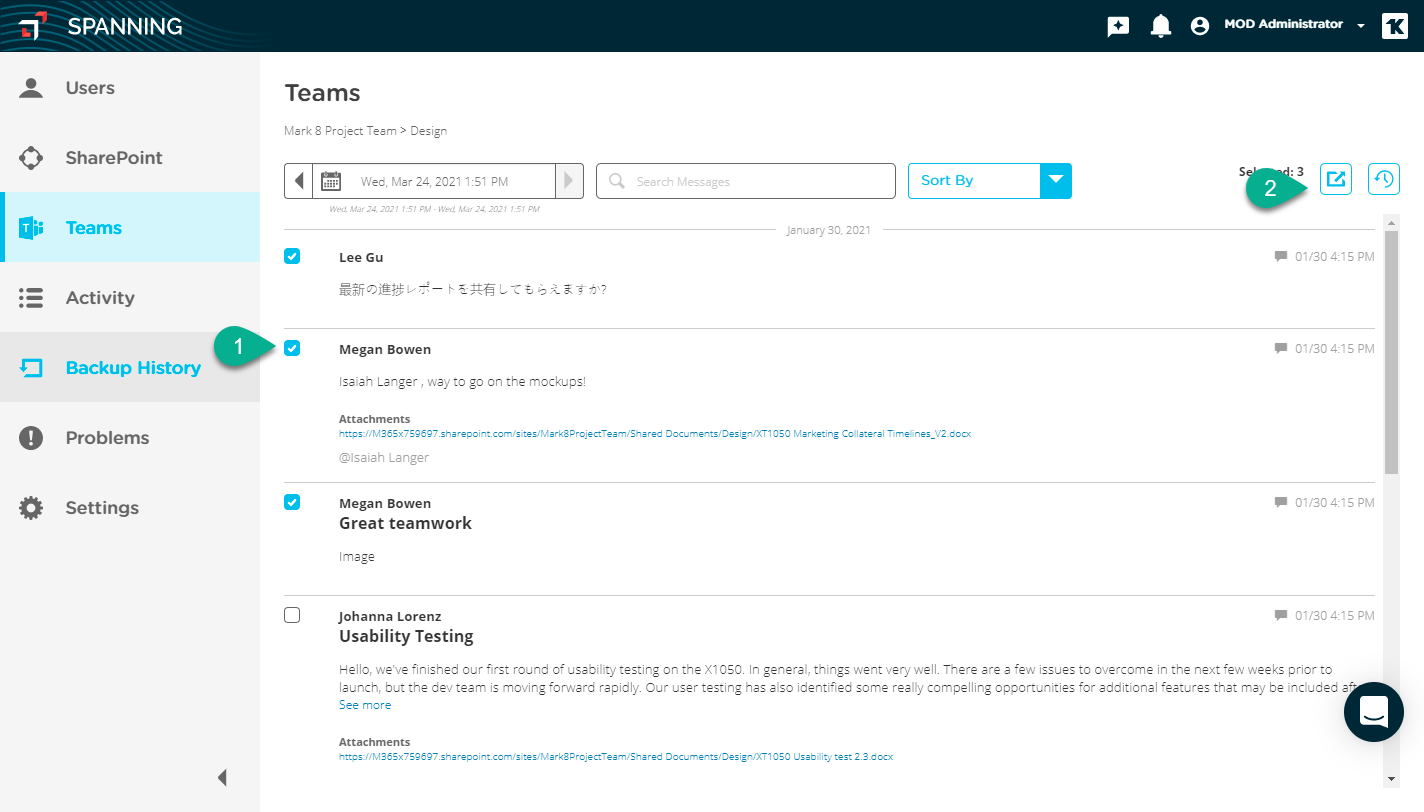Click the Problems exclamation icon
The height and width of the screenshot is (812, 1424).
pos(31,438)
